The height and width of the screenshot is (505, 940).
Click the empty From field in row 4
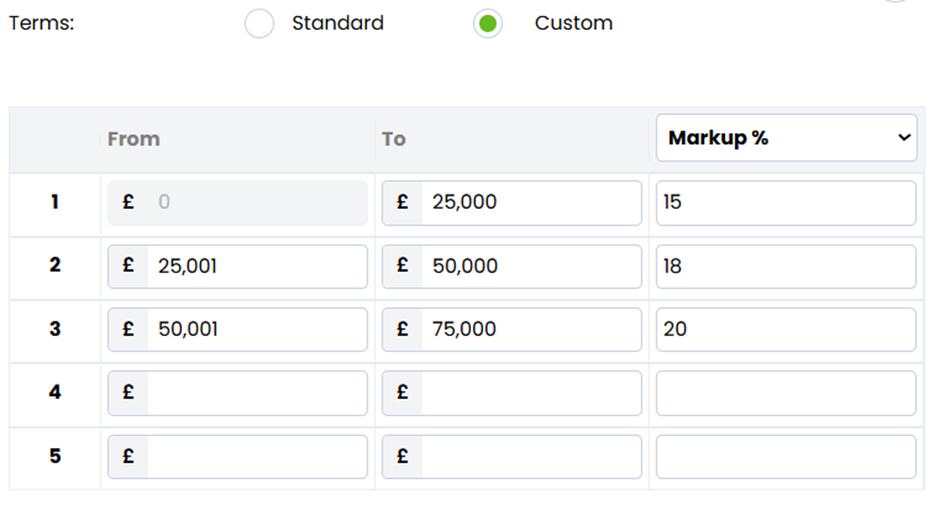pyautogui.click(x=256, y=393)
